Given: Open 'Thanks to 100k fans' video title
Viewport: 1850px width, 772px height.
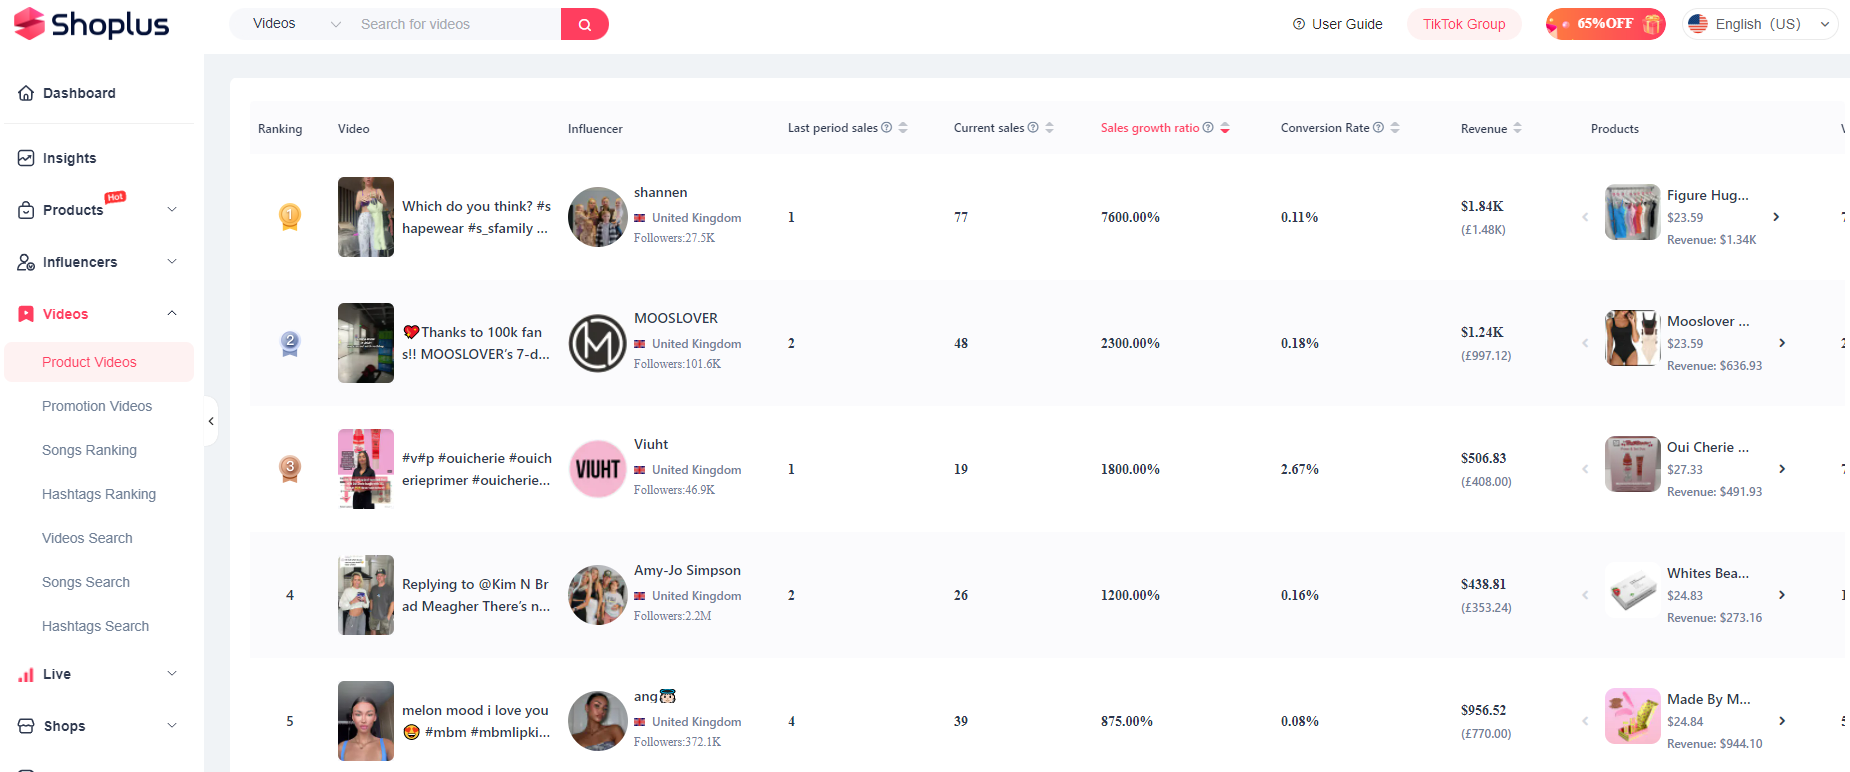Looking at the screenshot, I should 476,343.
